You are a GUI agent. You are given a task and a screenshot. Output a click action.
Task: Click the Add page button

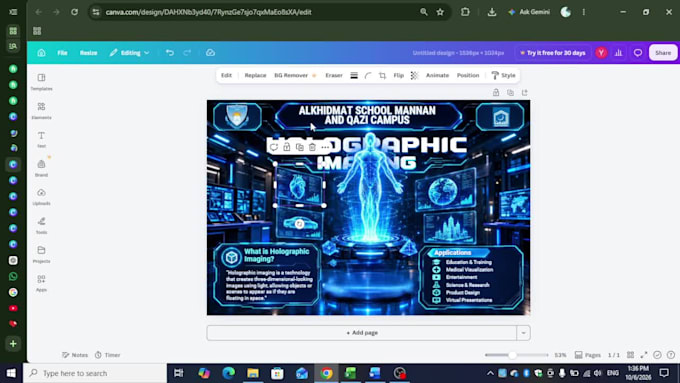point(362,333)
